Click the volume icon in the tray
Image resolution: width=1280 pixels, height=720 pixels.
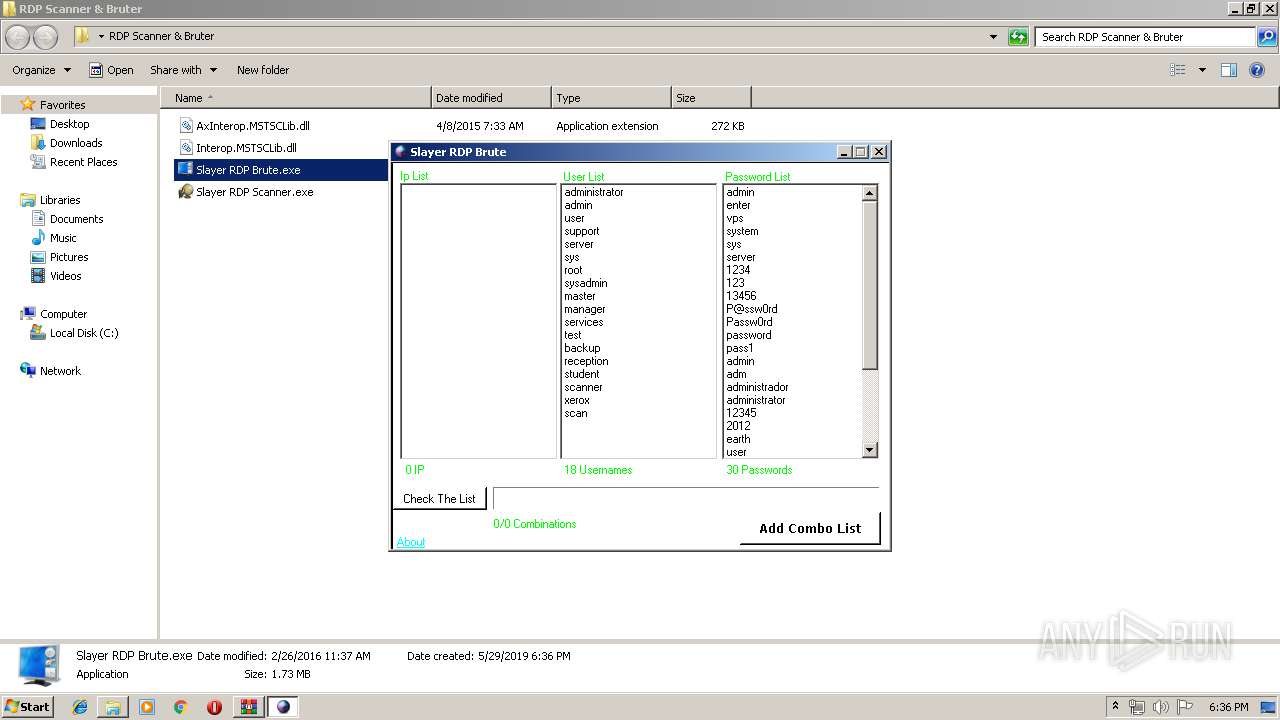click(1160, 707)
